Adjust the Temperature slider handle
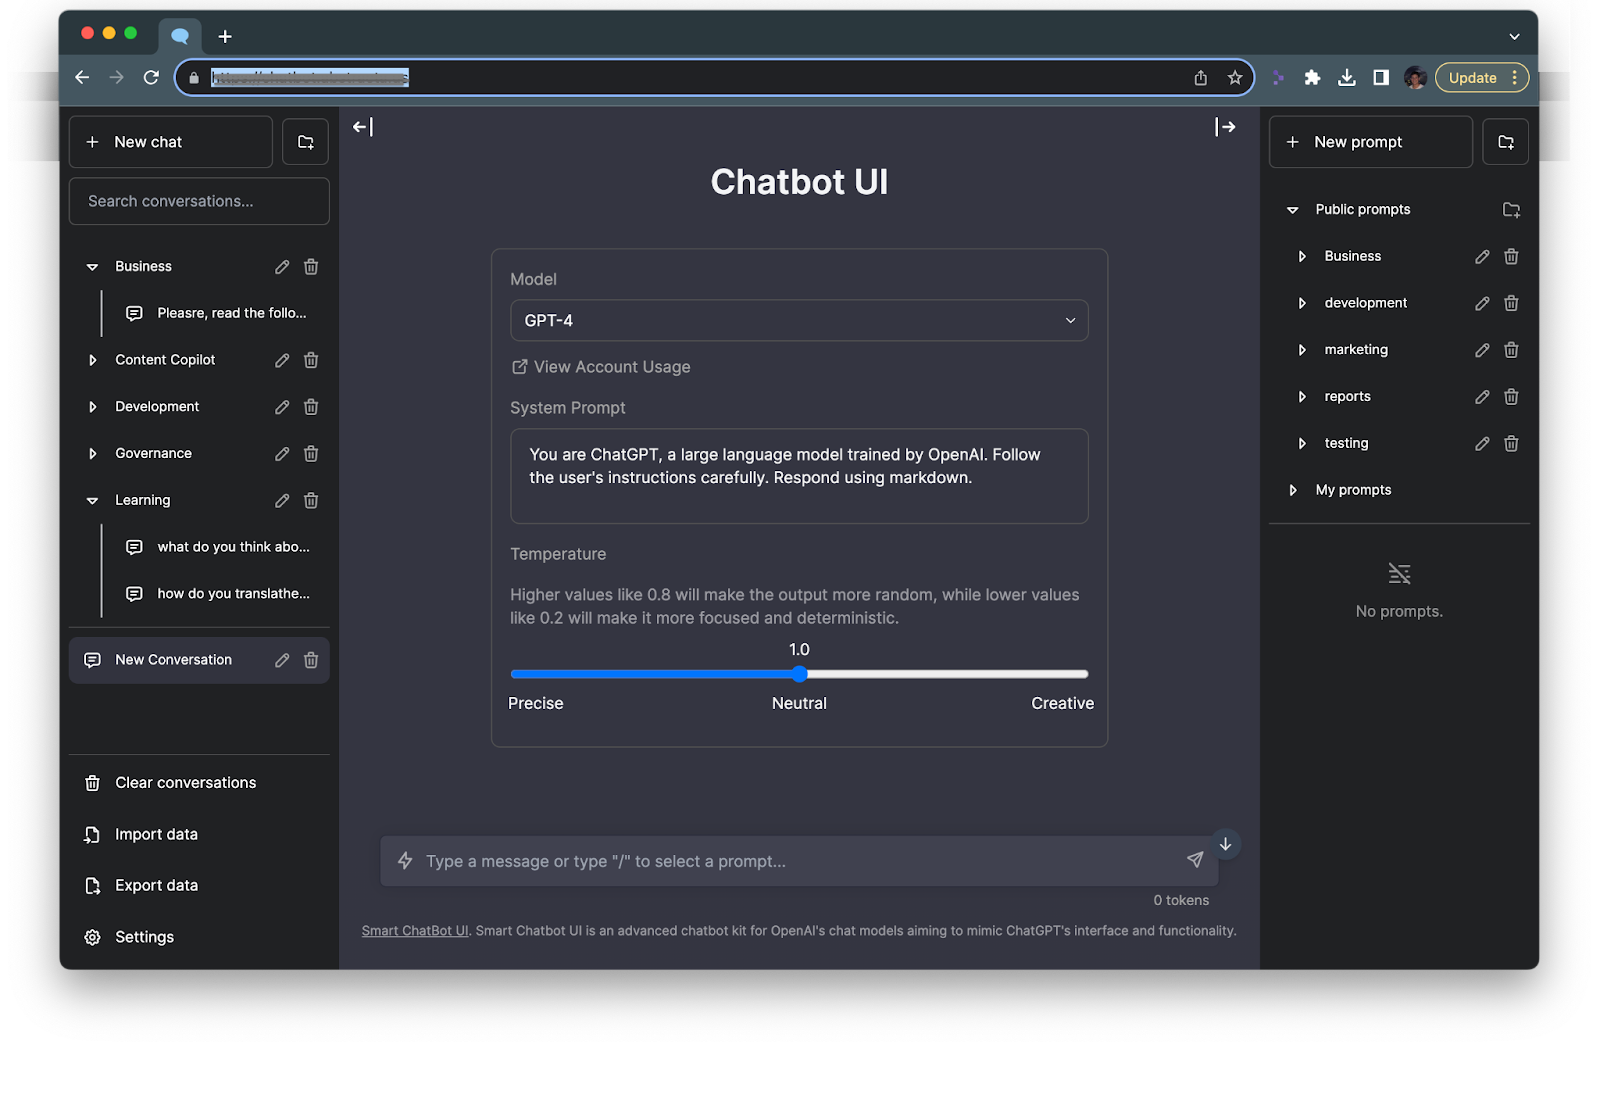 (799, 674)
